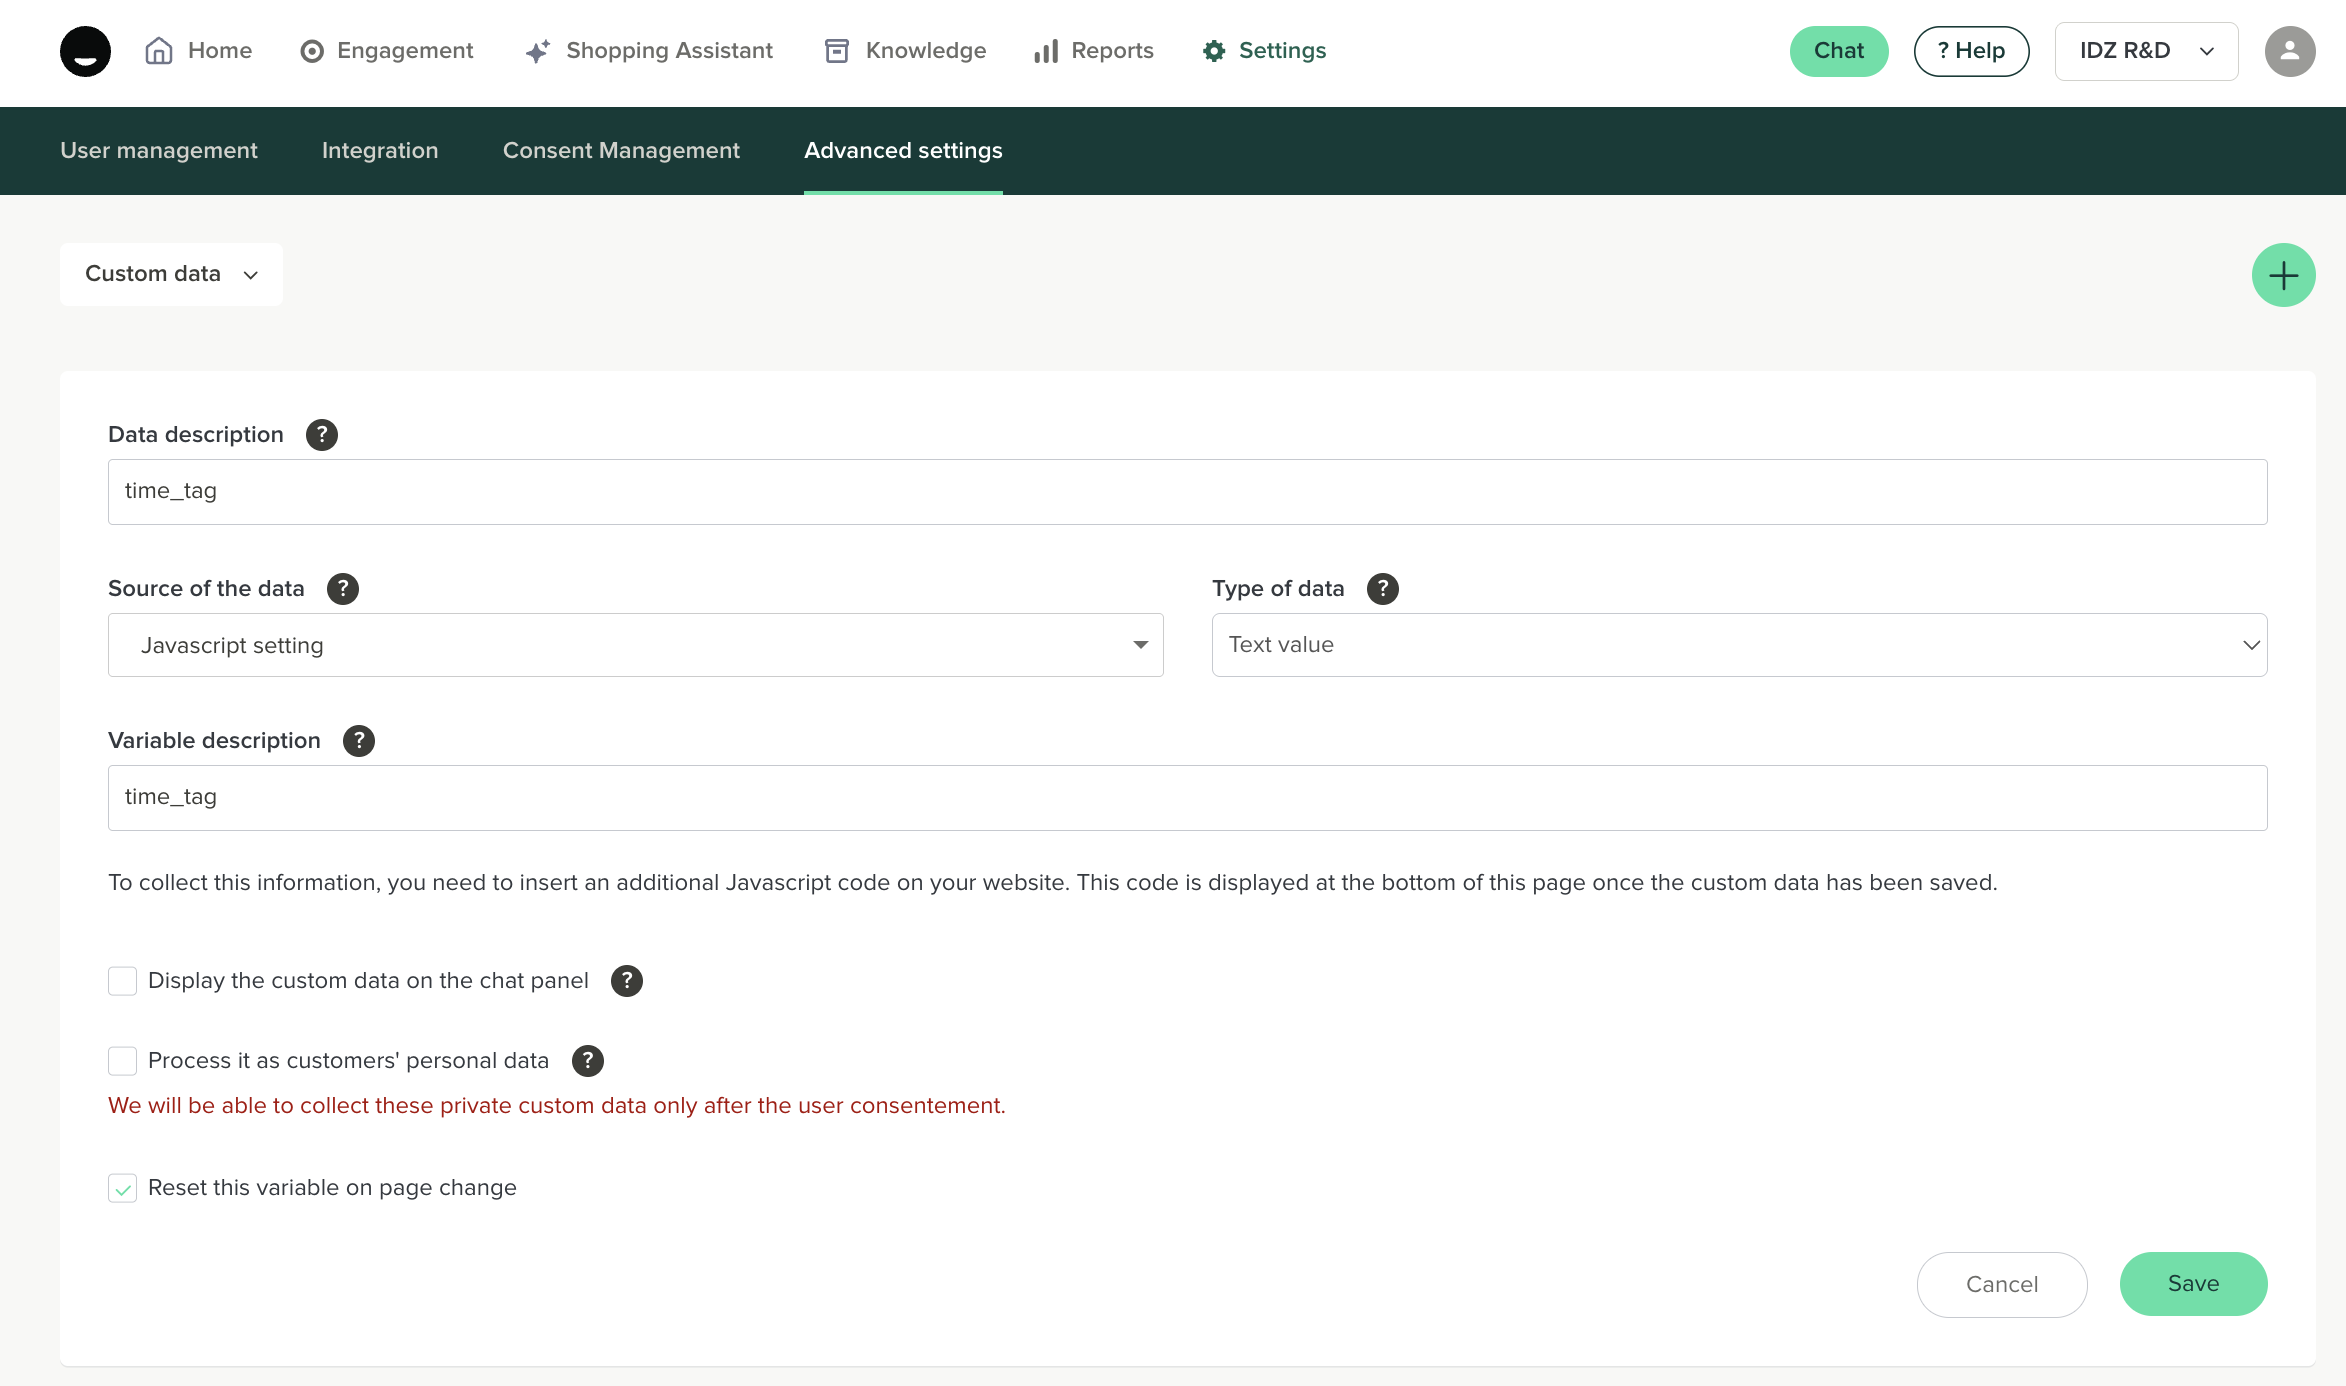
Task: Click the Save button
Action: point(2193,1284)
